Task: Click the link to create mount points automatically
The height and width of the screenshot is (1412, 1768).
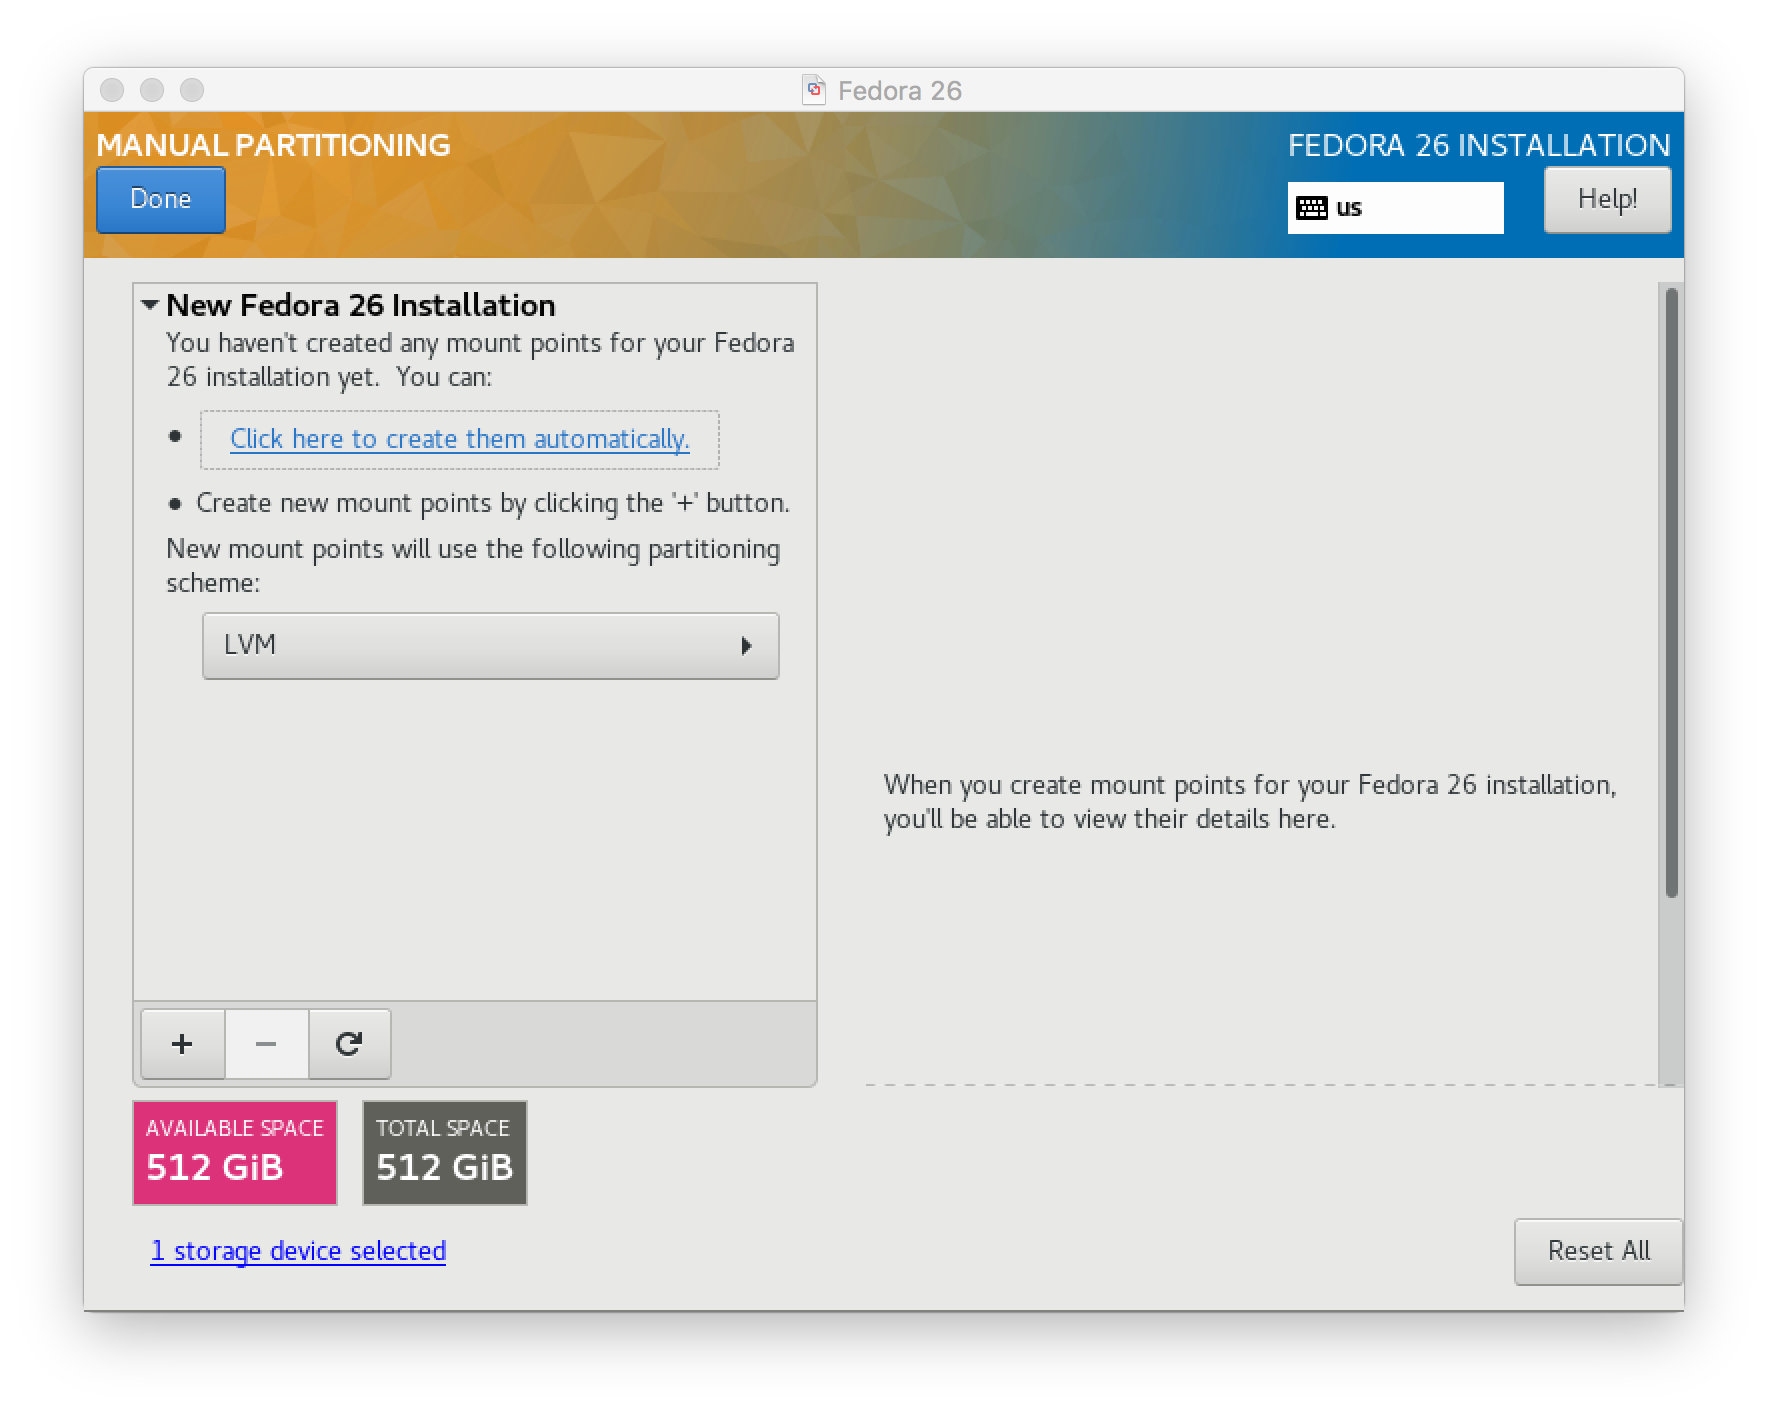Action: (460, 439)
